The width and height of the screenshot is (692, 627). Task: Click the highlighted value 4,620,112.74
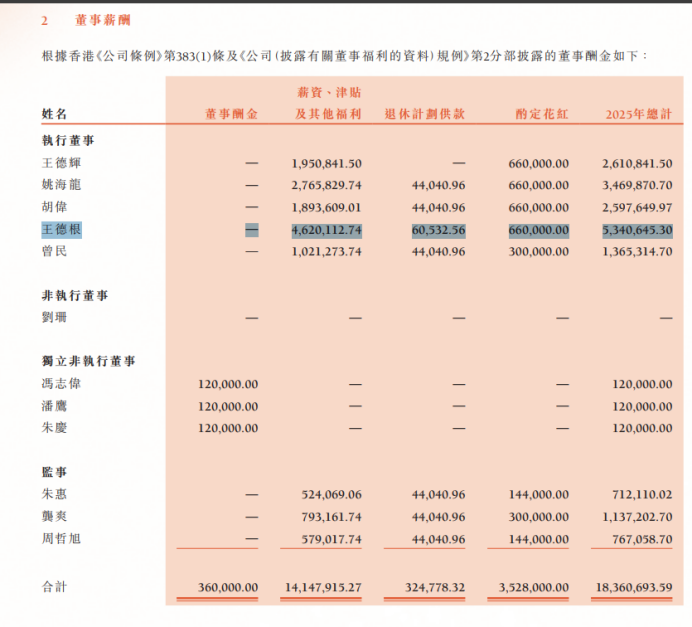(327, 230)
